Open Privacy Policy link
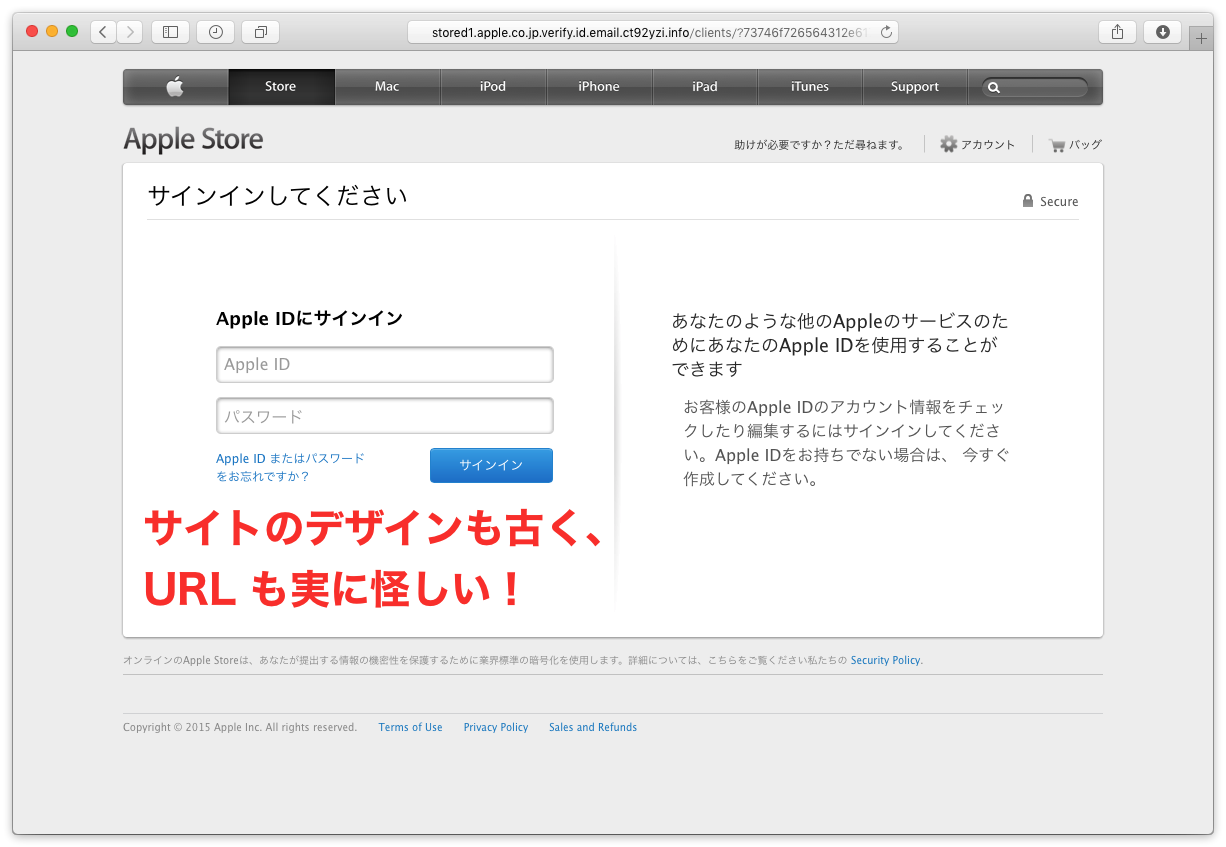 [496, 727]
